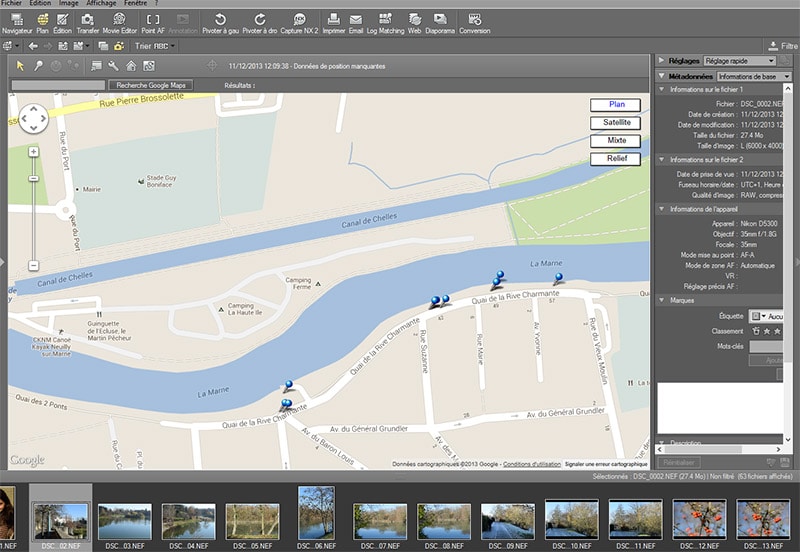Open the Conversion files tool
The height and width of the screenshot is (552, 800).
pyautogui.click(x=474, y=23)
